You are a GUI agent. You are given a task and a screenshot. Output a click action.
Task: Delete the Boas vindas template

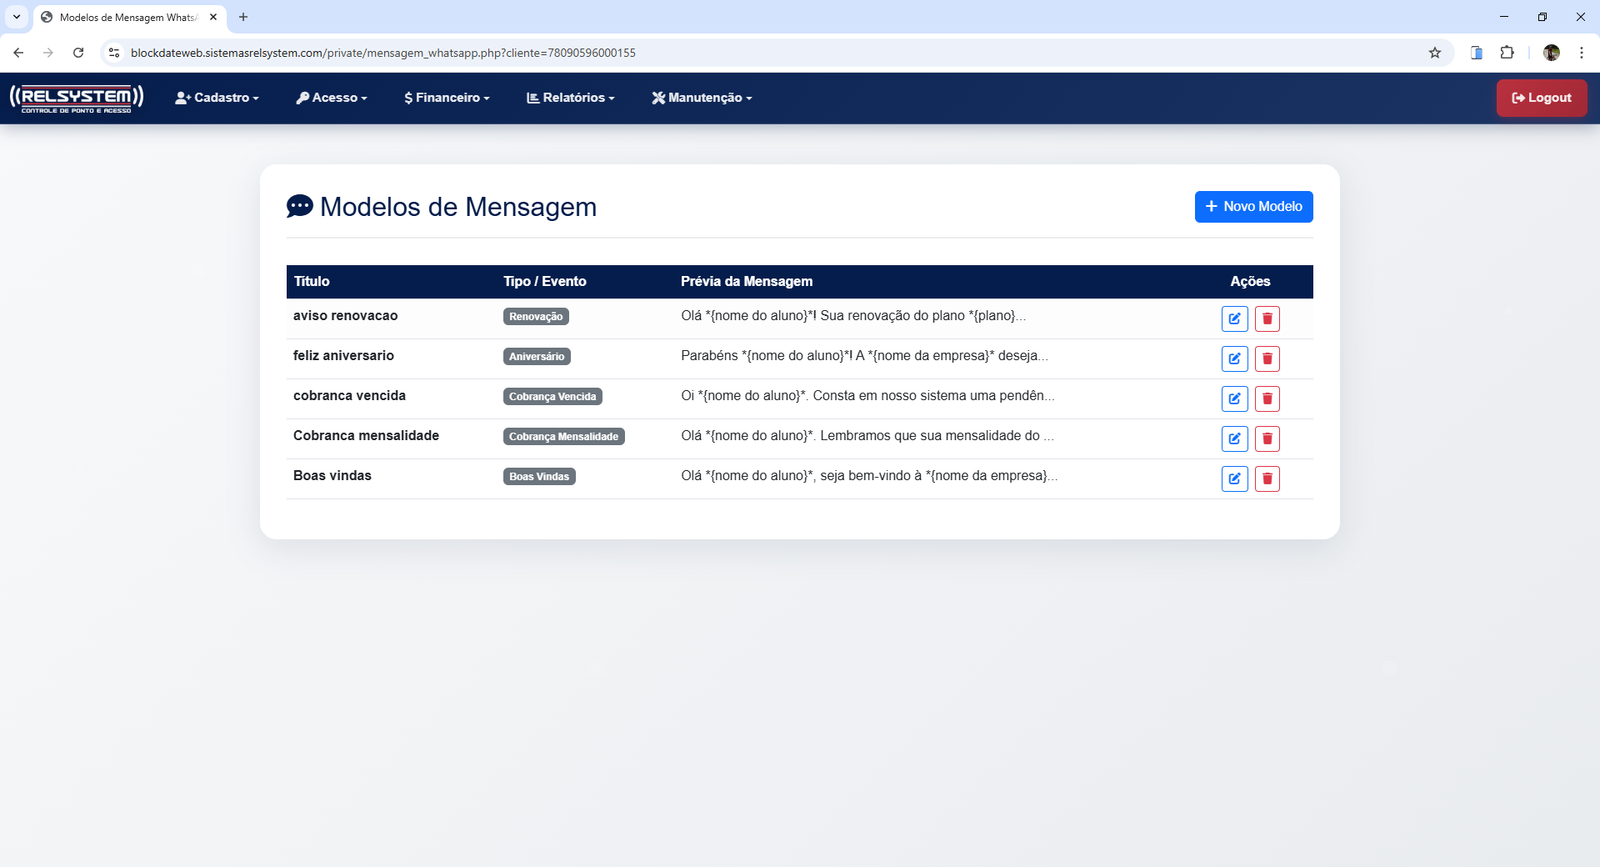(x=1267, y=479)
